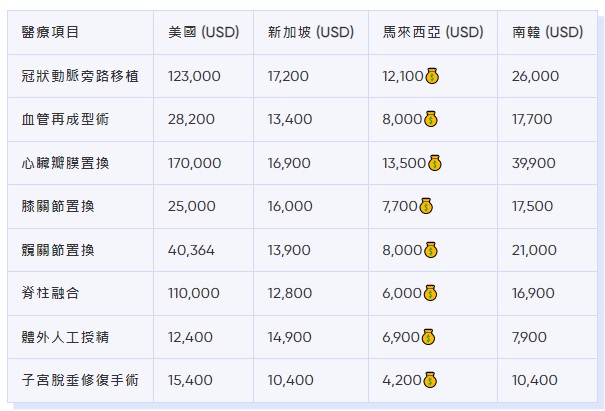Select the 39,900 value in 南韓 column
Image resolution: width=605 pixels, height=411 pixels.
click(533, 163)
